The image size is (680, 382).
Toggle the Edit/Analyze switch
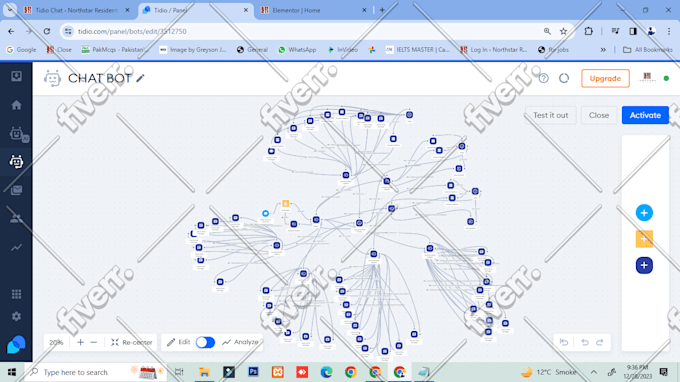click(205, 342)
